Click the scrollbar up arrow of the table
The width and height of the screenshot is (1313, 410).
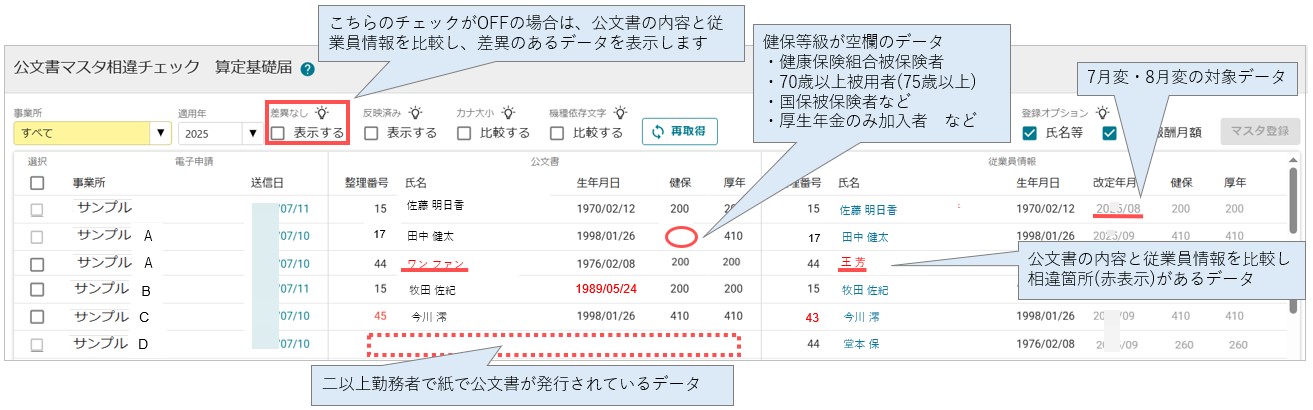[1295, 161]
